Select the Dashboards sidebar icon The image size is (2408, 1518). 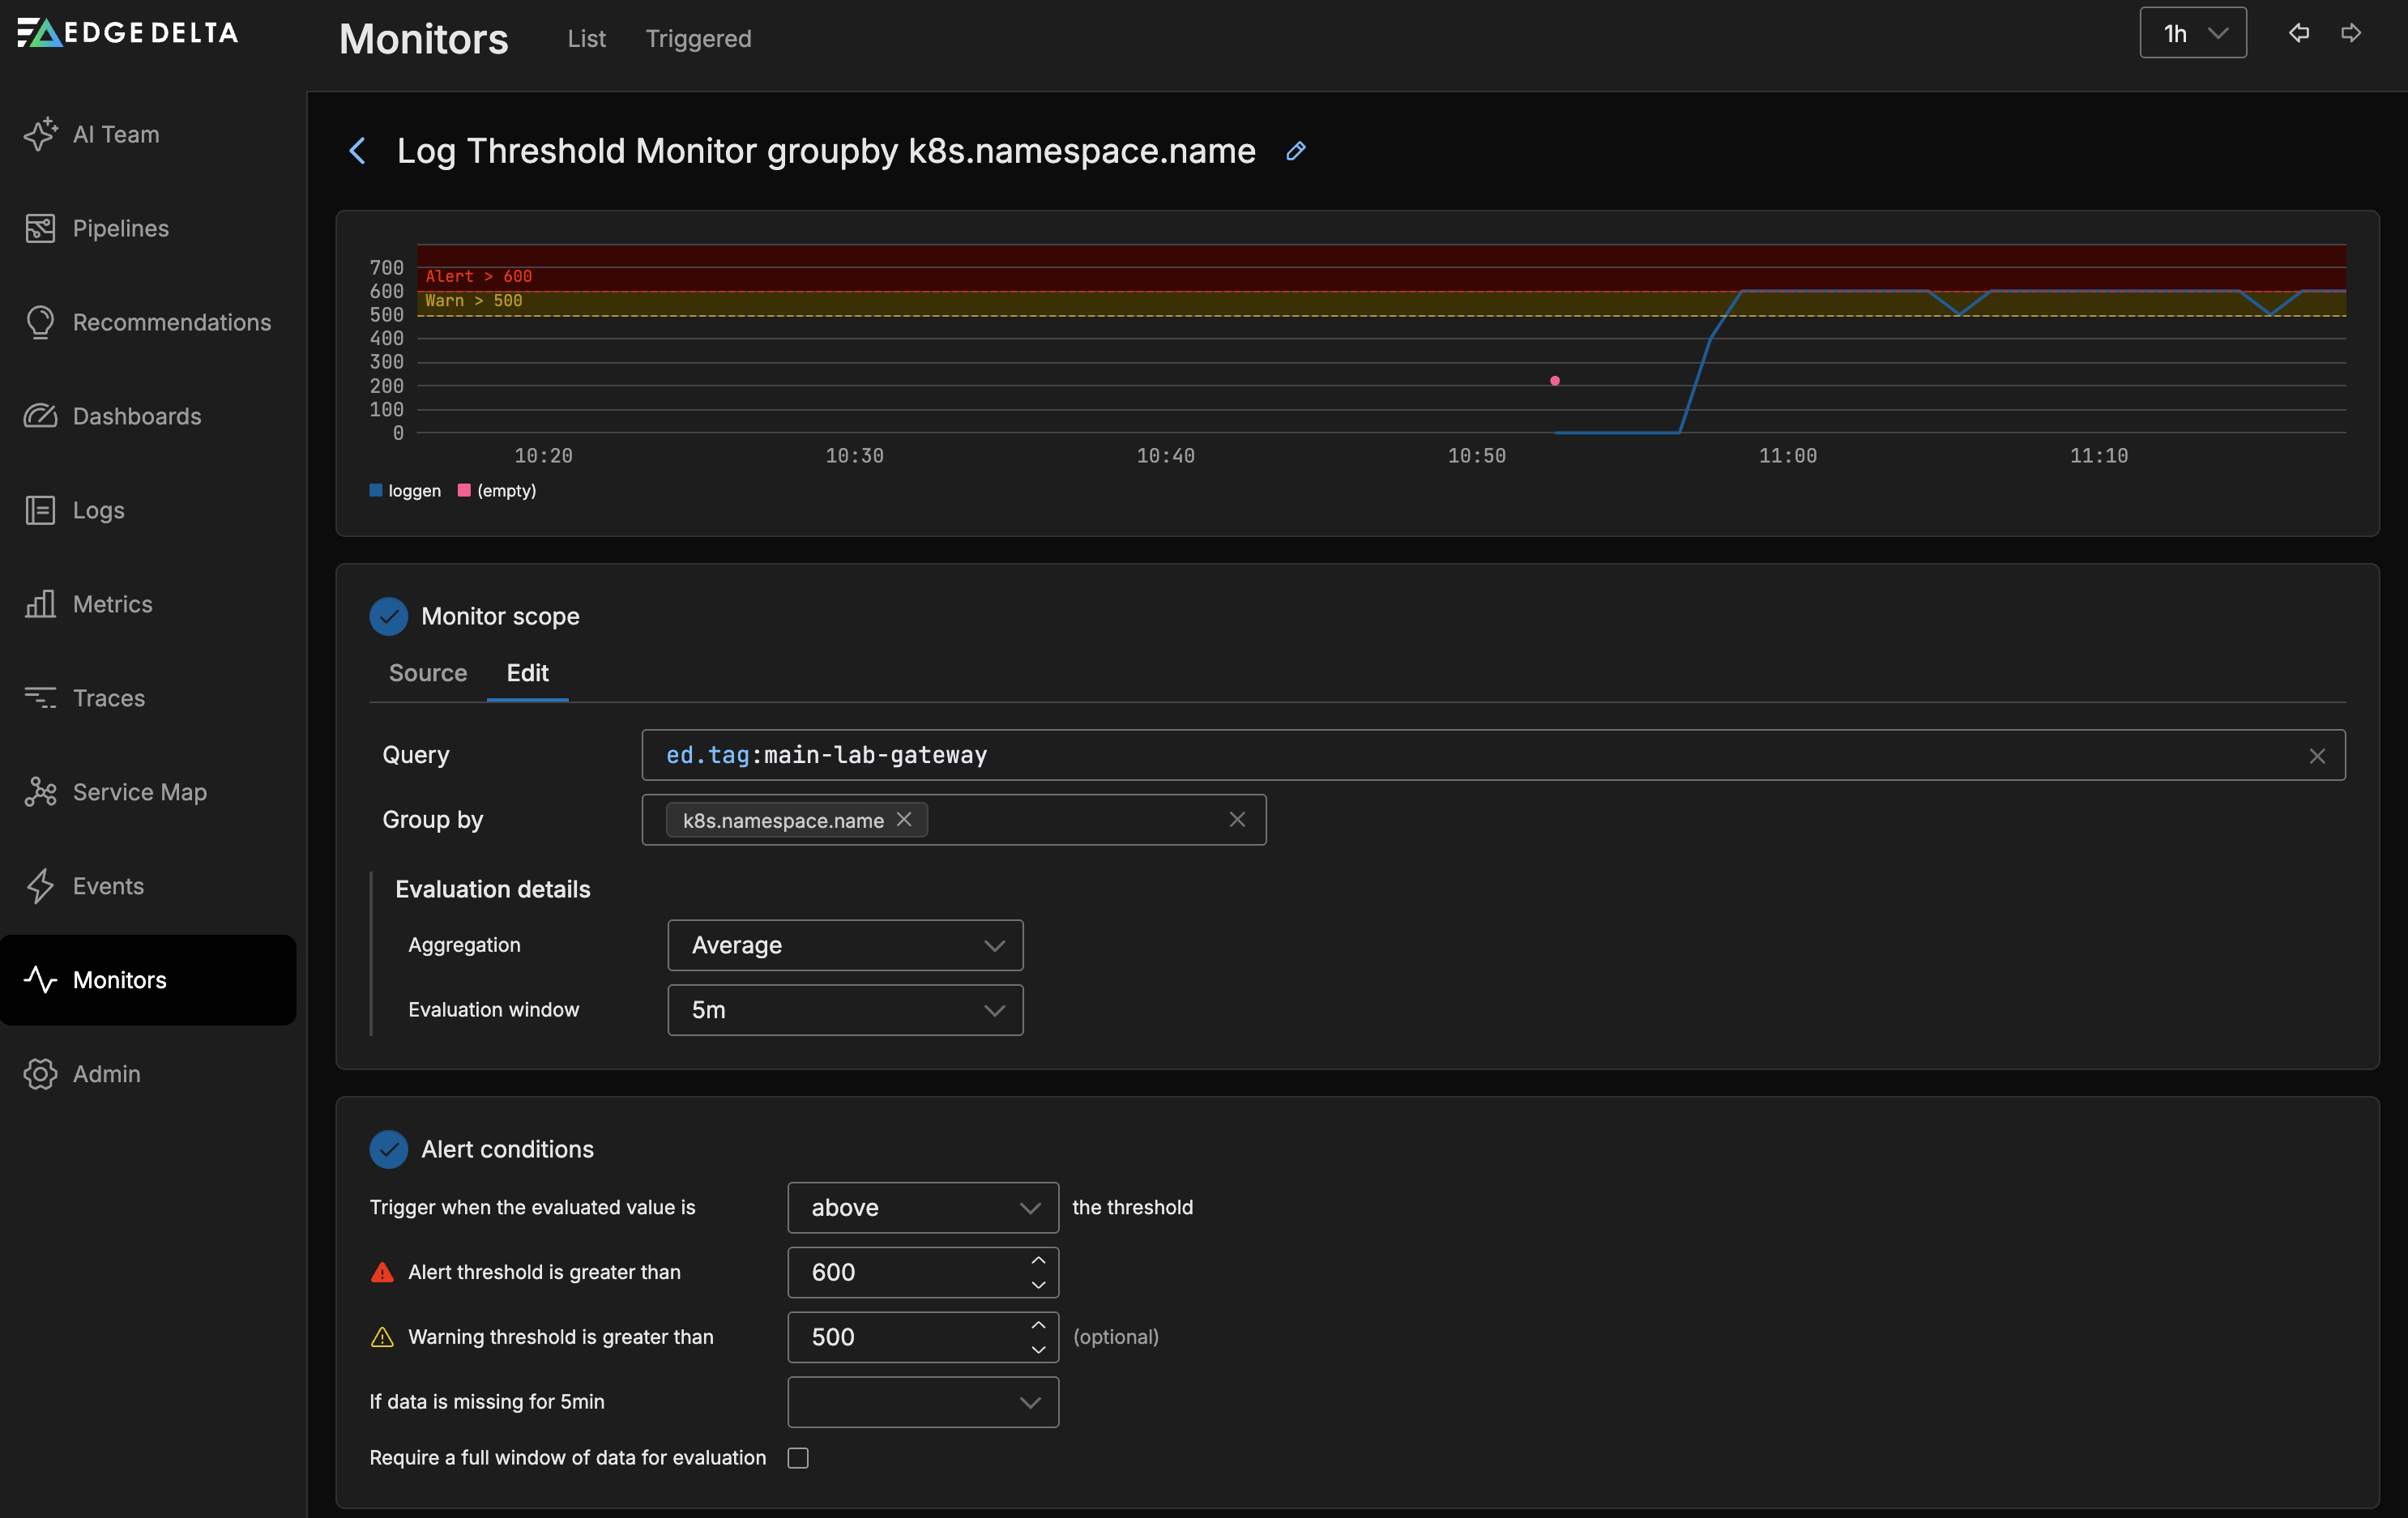click(40, 416)
